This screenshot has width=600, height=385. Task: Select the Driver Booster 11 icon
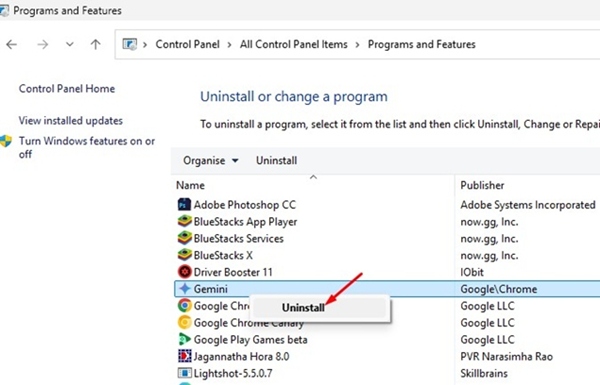coord(184,272)
